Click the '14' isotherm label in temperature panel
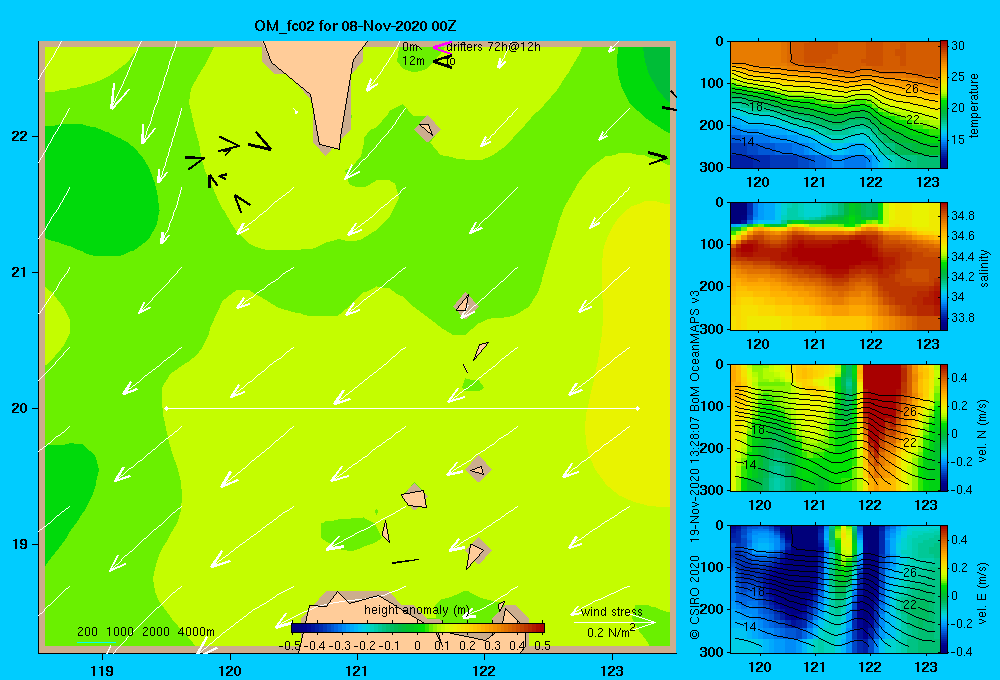The width and height of the screenshot is (1000, 680). (747, 141)
